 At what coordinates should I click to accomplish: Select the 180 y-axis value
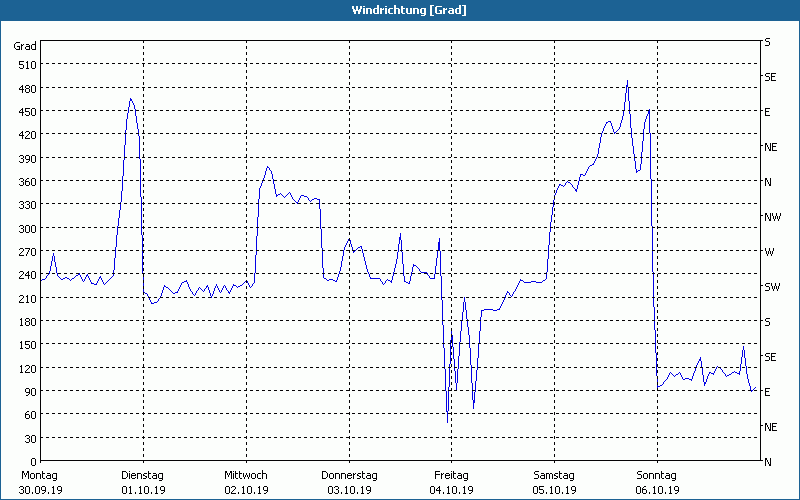28,322
